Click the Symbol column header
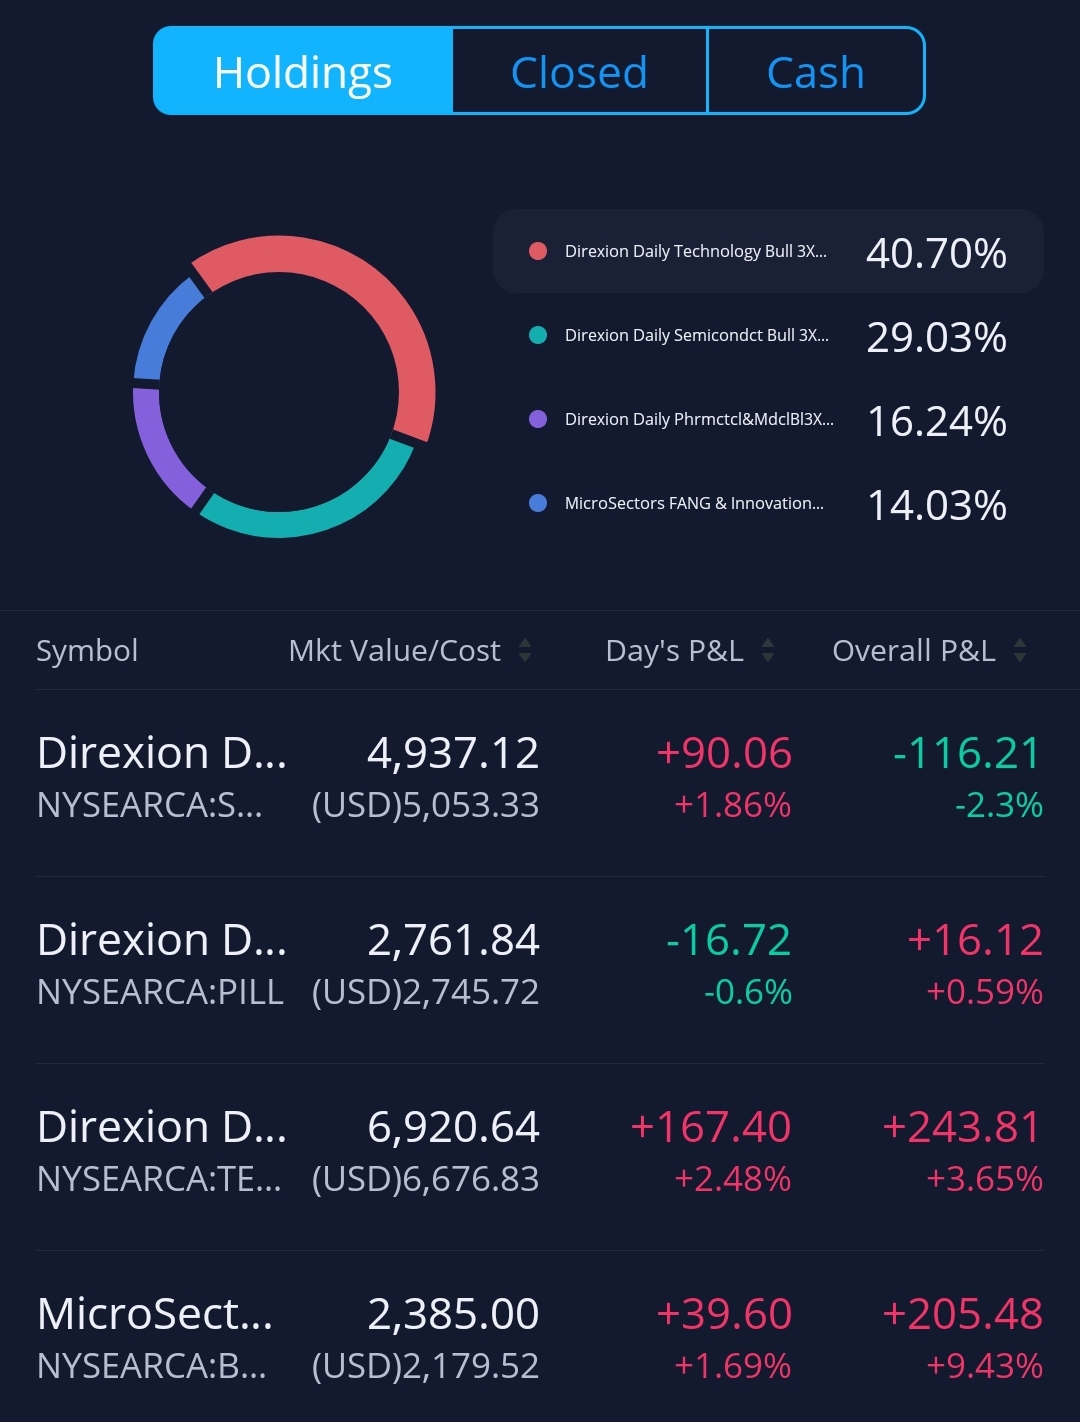This screenshot has width=1080, height=1422. [x=87, y=651]
